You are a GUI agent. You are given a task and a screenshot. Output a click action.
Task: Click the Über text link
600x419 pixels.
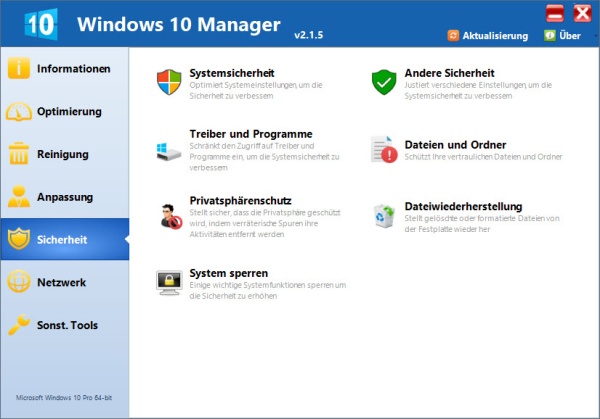[x=570, y=36]
